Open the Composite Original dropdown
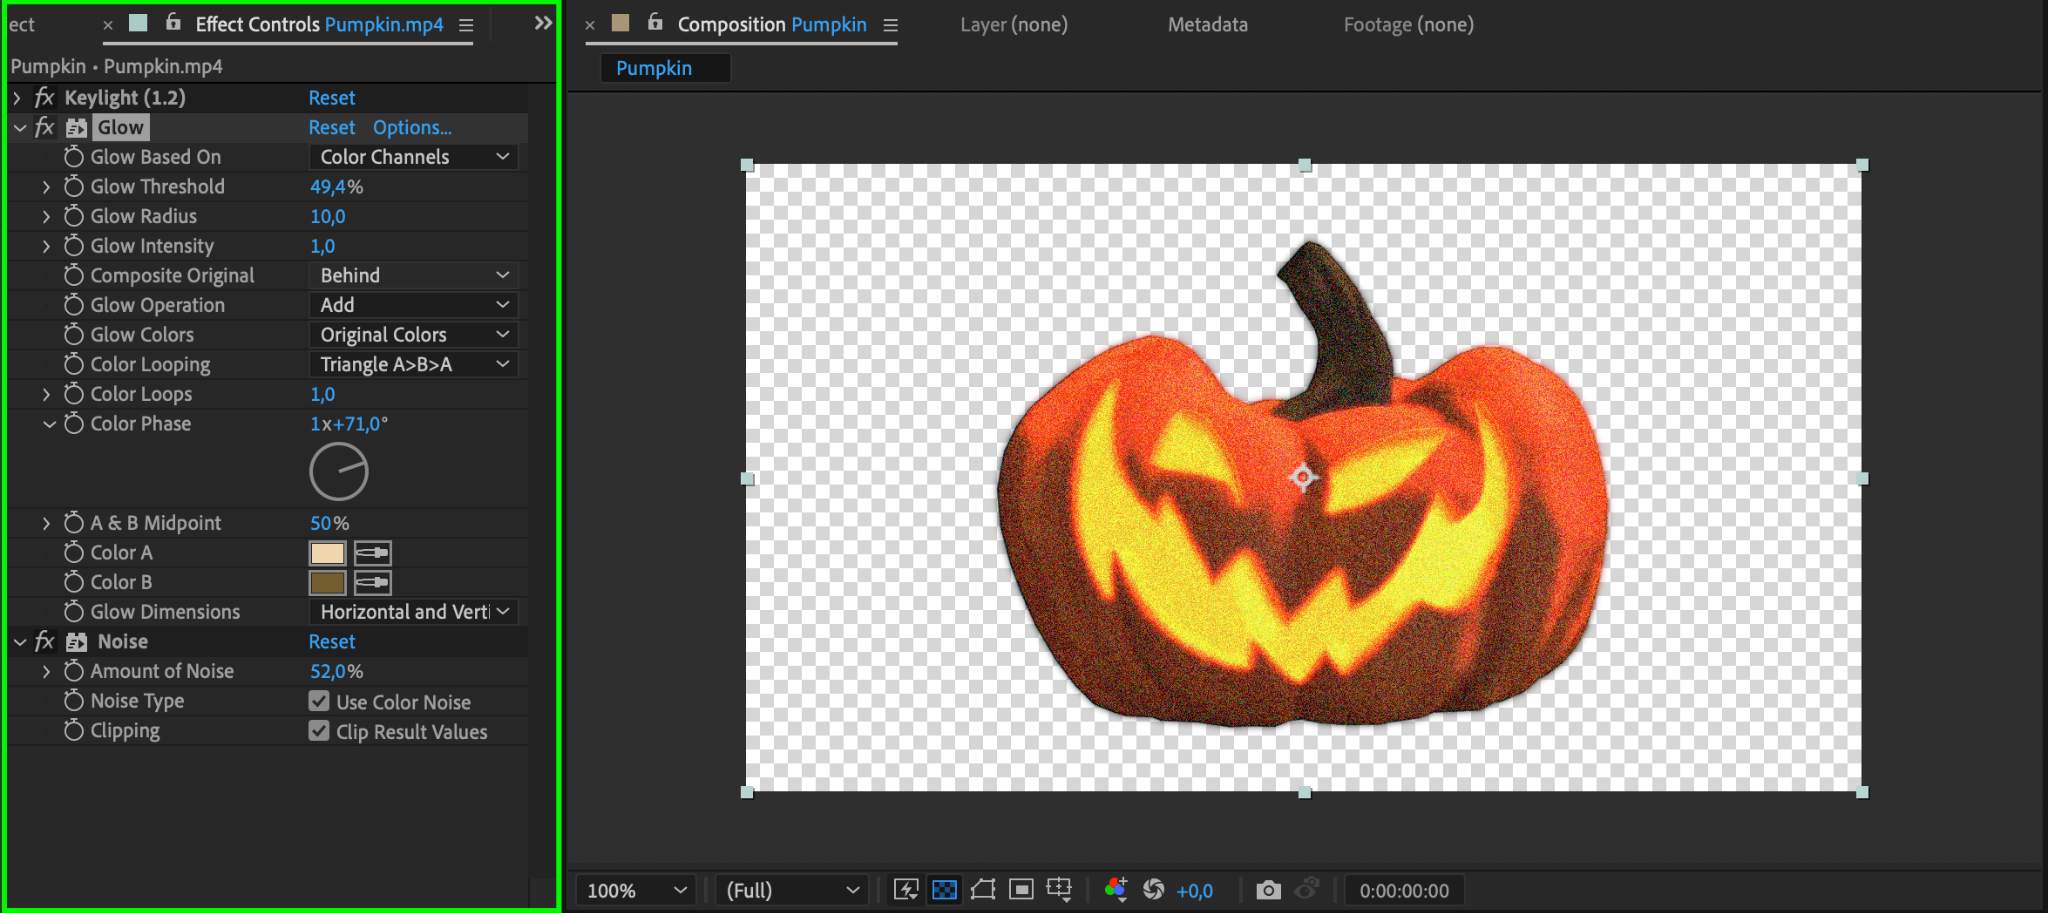Viewport: 2048px width, 913px height. pos(414,275)
